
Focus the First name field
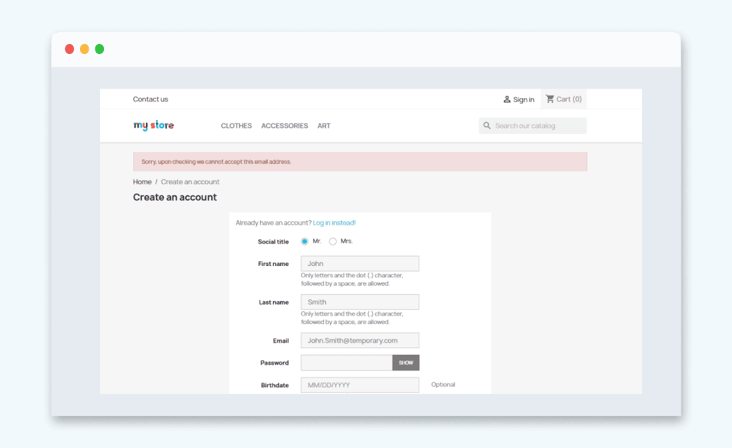(x=360, y=264)
